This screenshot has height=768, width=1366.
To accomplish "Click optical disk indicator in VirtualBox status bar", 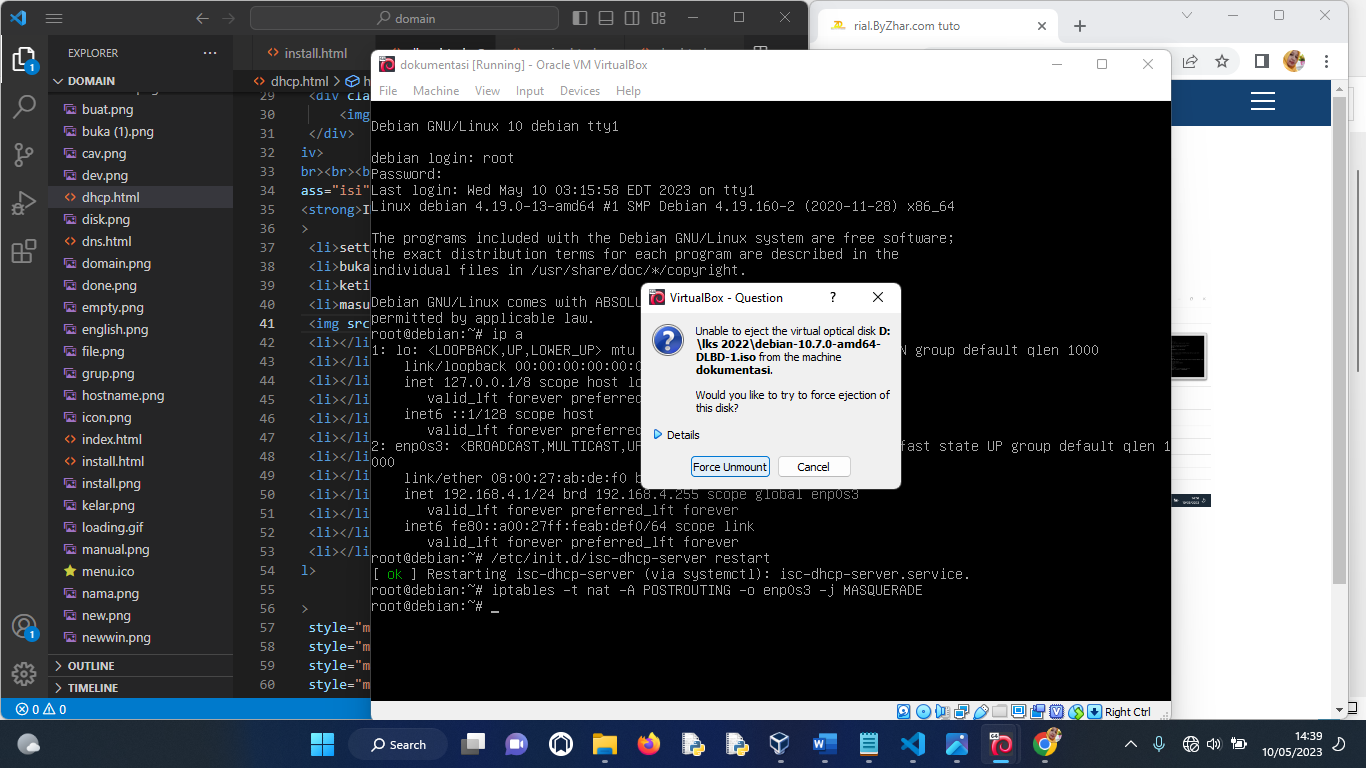I will click(923, 711).
